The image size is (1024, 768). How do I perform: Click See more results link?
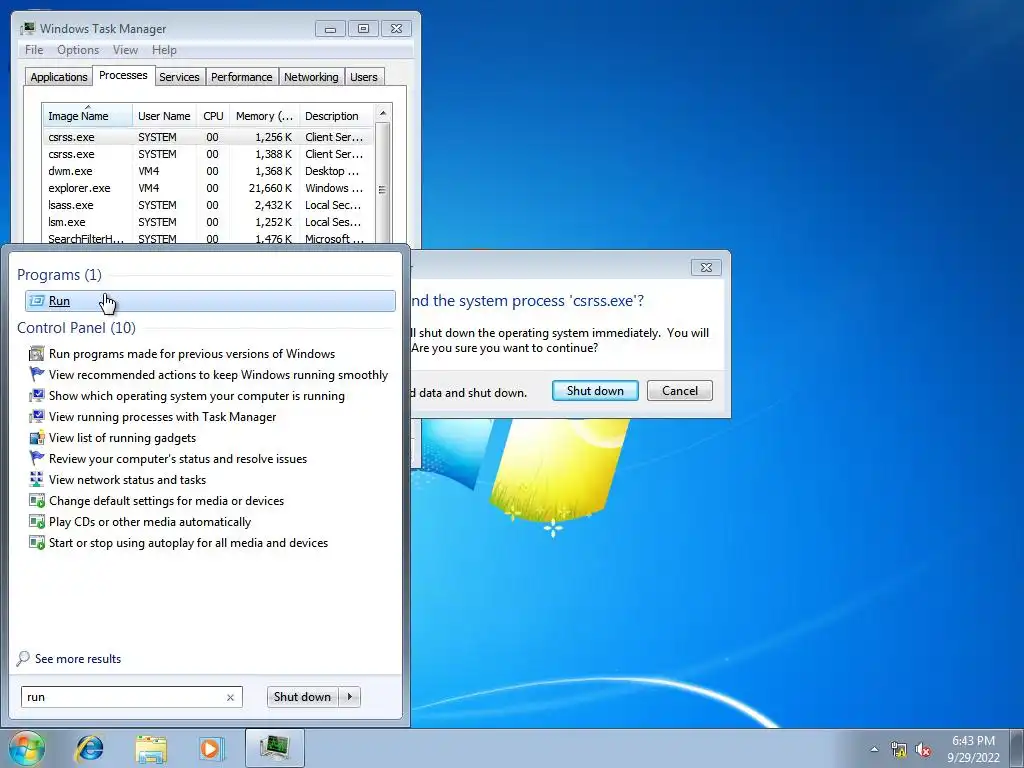click(x=78, y=659)
